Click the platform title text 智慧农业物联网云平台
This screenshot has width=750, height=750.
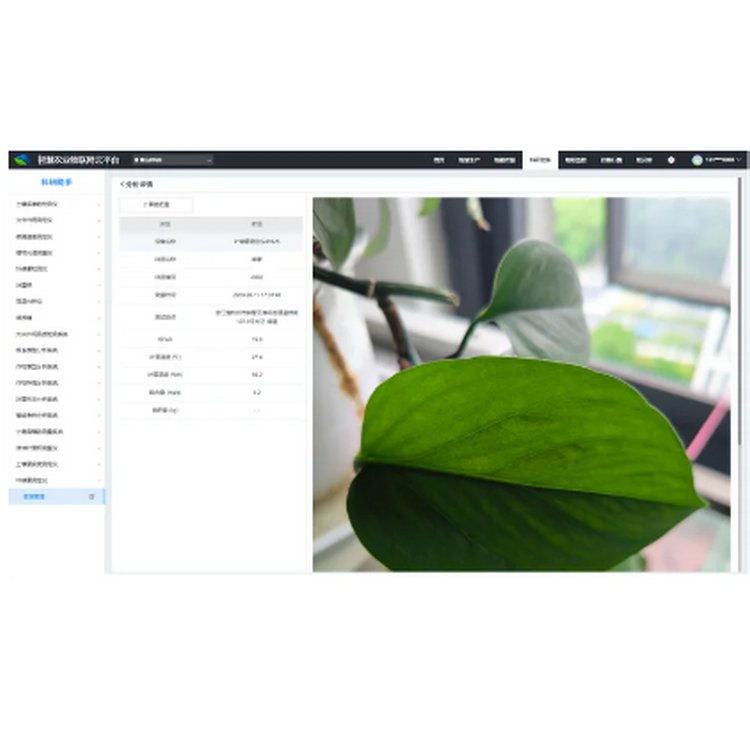pyautogui.click(x=78, y=160)
